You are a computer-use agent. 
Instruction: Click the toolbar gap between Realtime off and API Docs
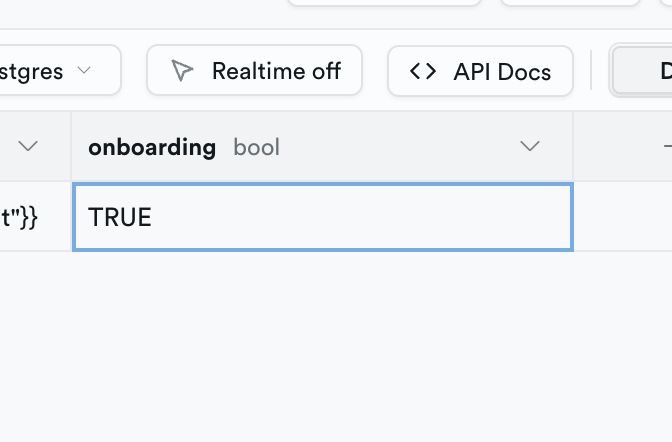[x=375, y=71]
